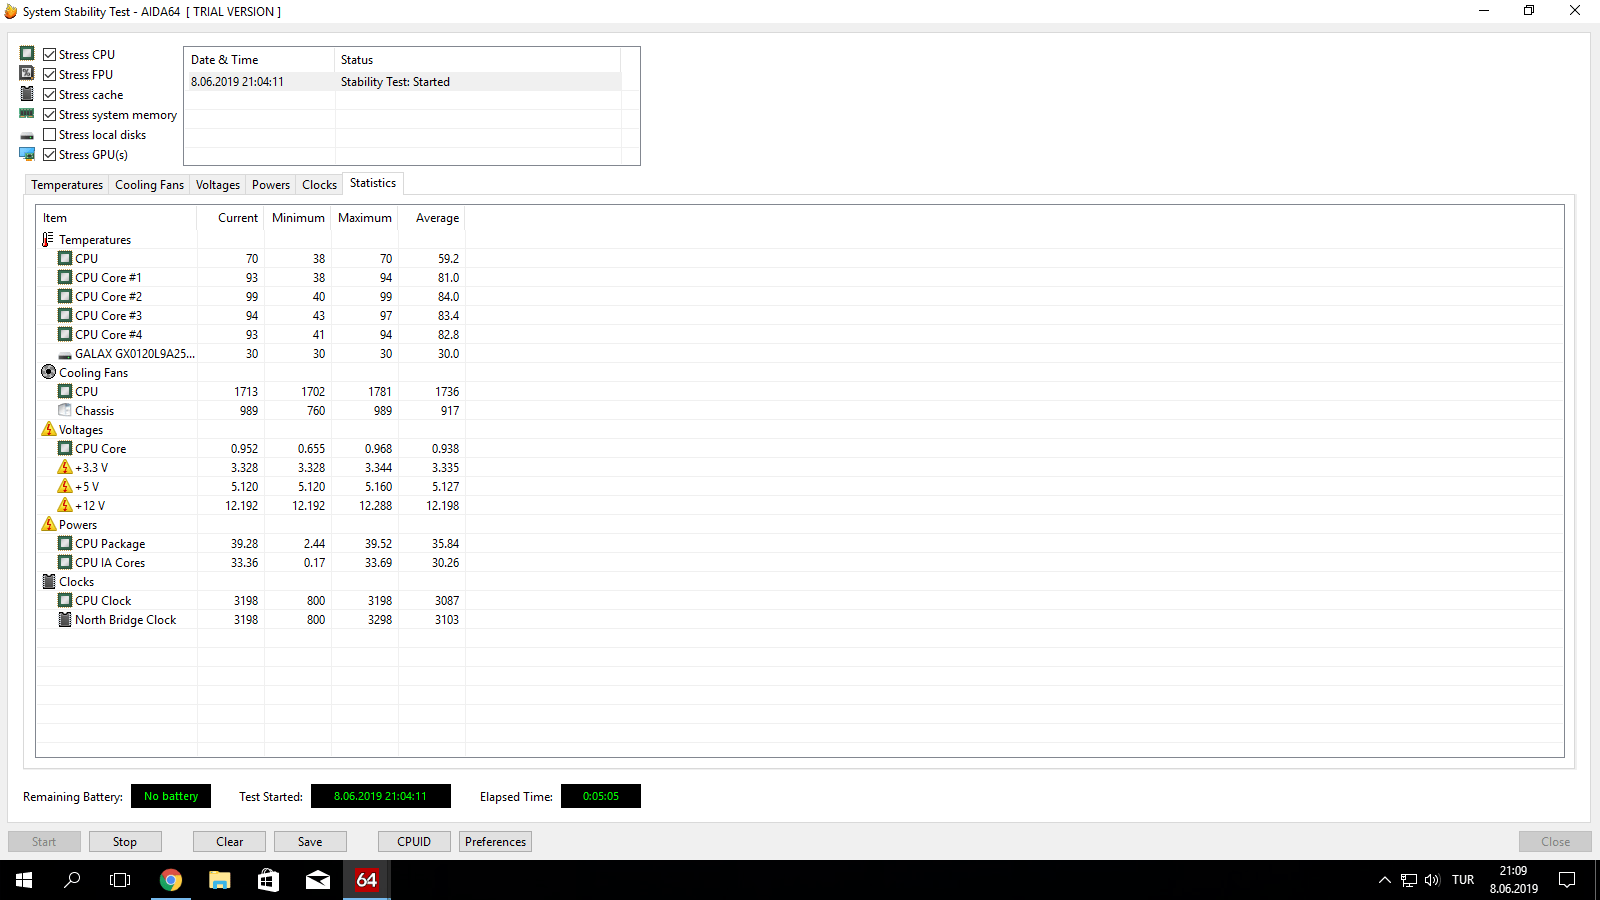Screen dimensions: 1600x900
Task: Click the taskbar clock showing 21:09
Action: [x=1513, y=880]
